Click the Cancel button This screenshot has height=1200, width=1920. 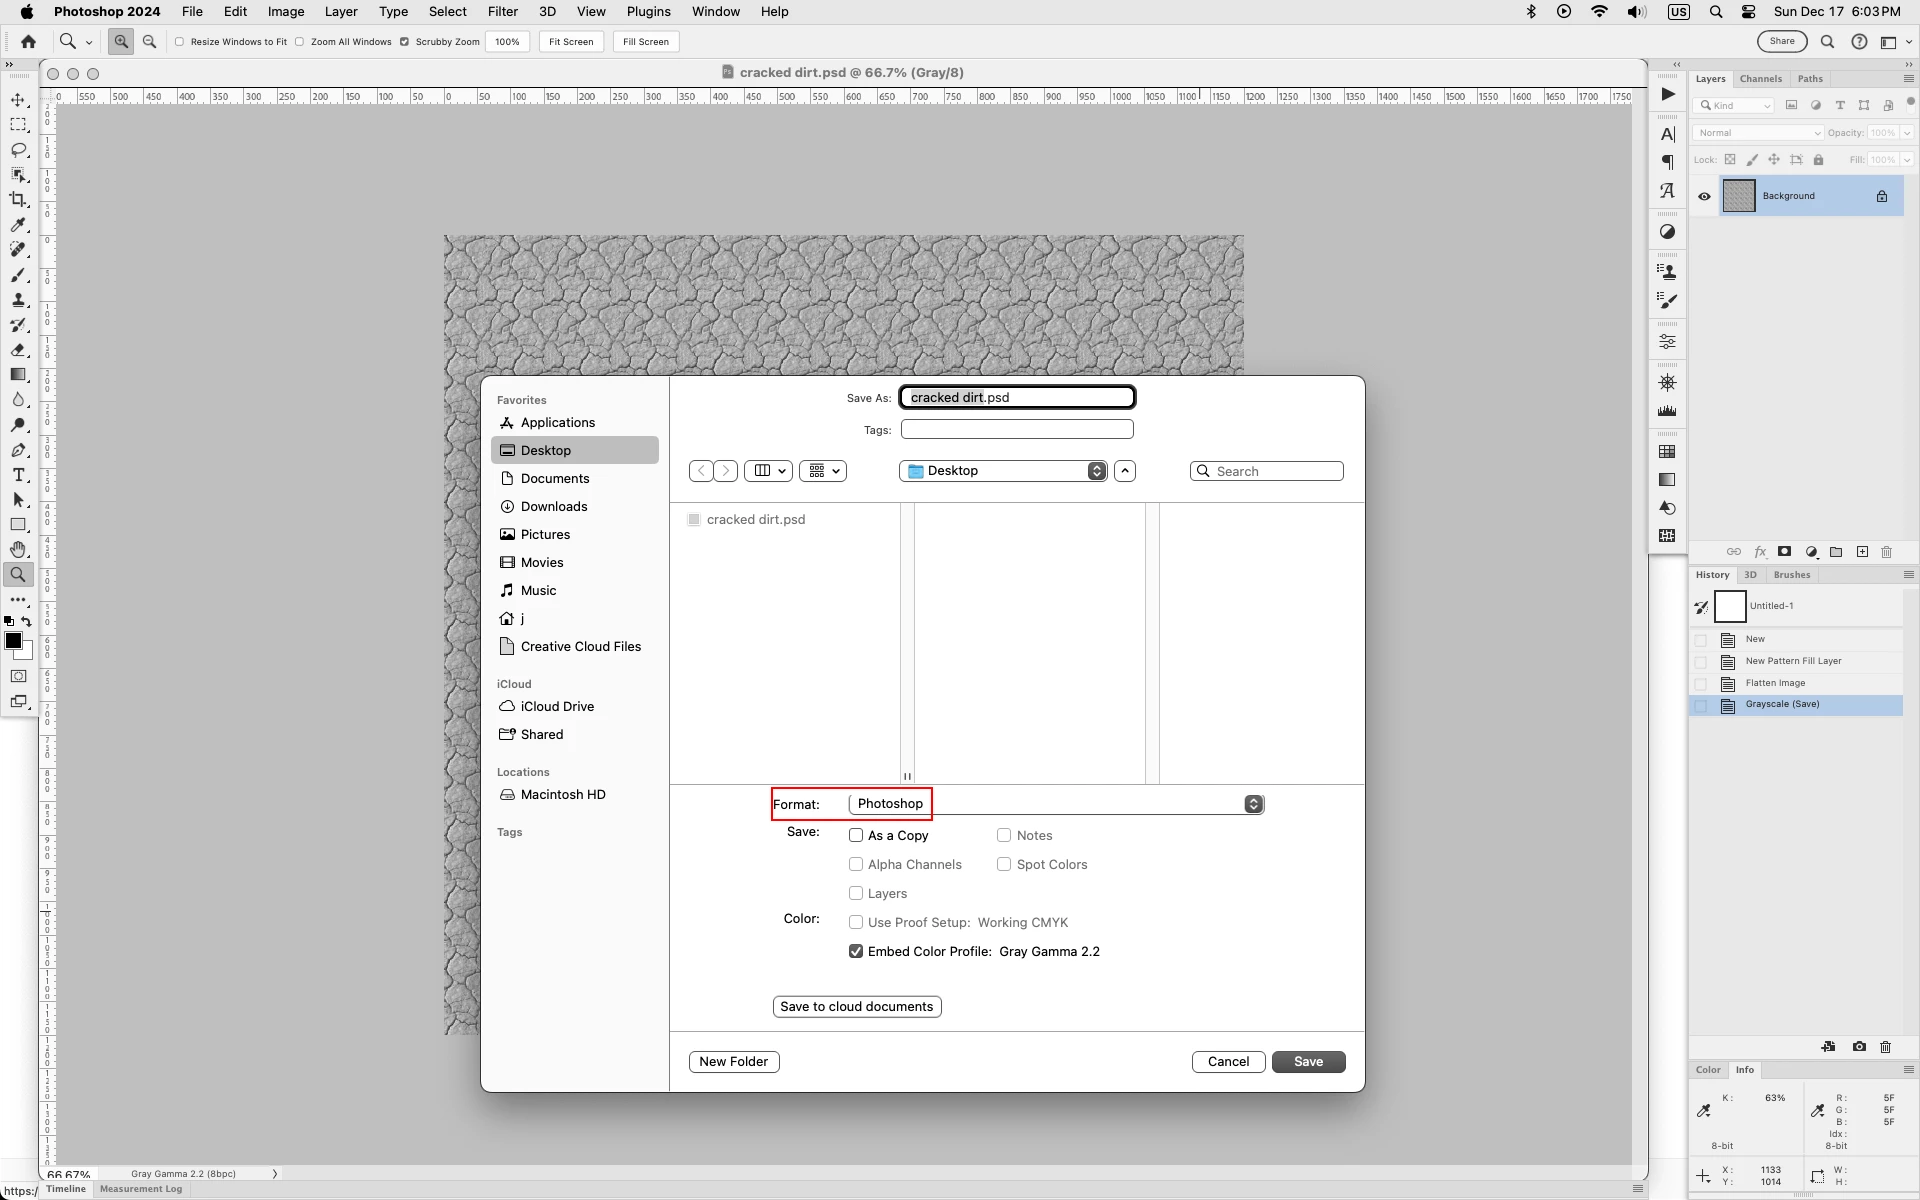click(1228, 1062)
